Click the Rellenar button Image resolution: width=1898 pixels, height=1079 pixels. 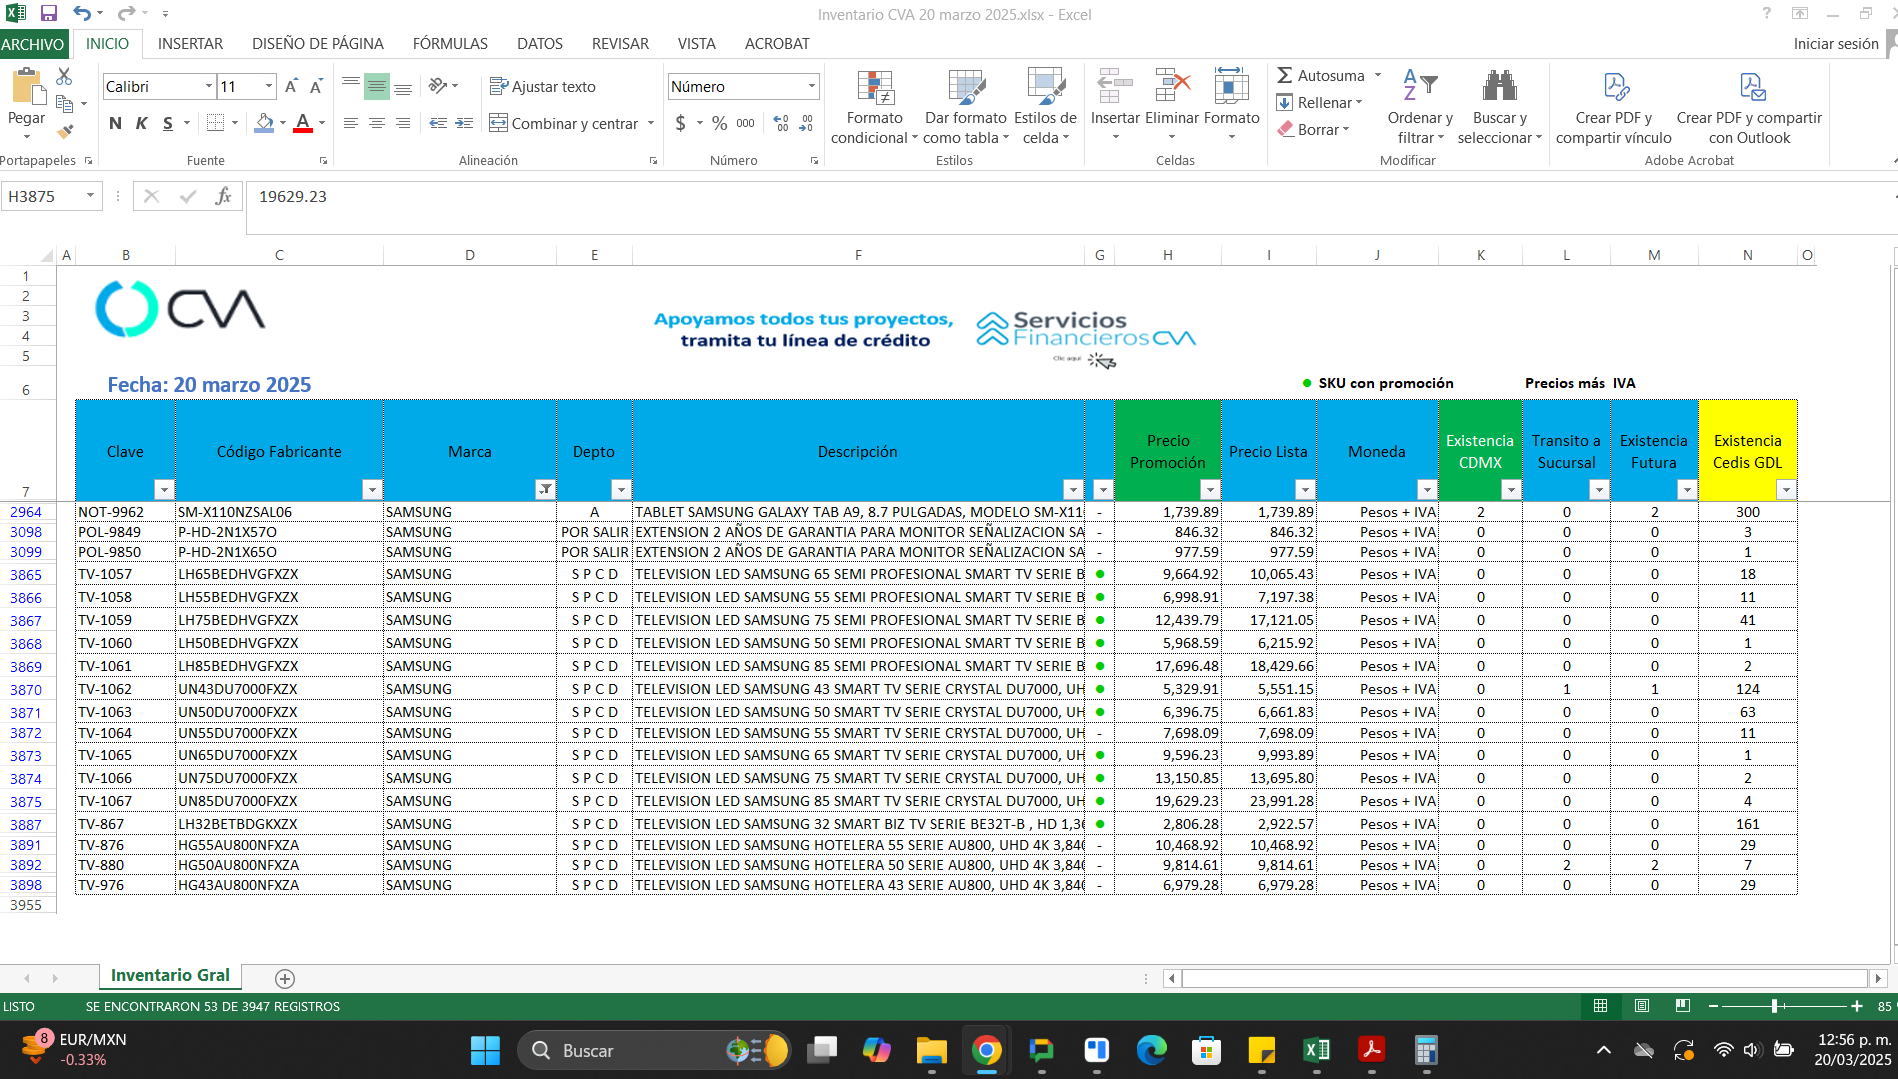click(x=1320, y=102)
